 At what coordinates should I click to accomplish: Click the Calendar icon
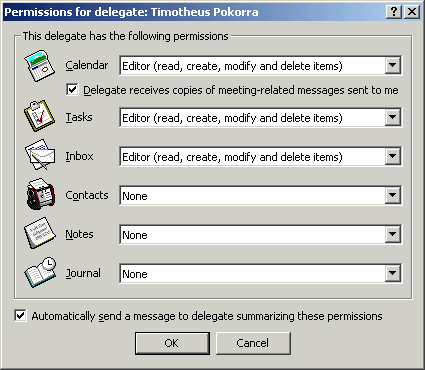point(39,66)
